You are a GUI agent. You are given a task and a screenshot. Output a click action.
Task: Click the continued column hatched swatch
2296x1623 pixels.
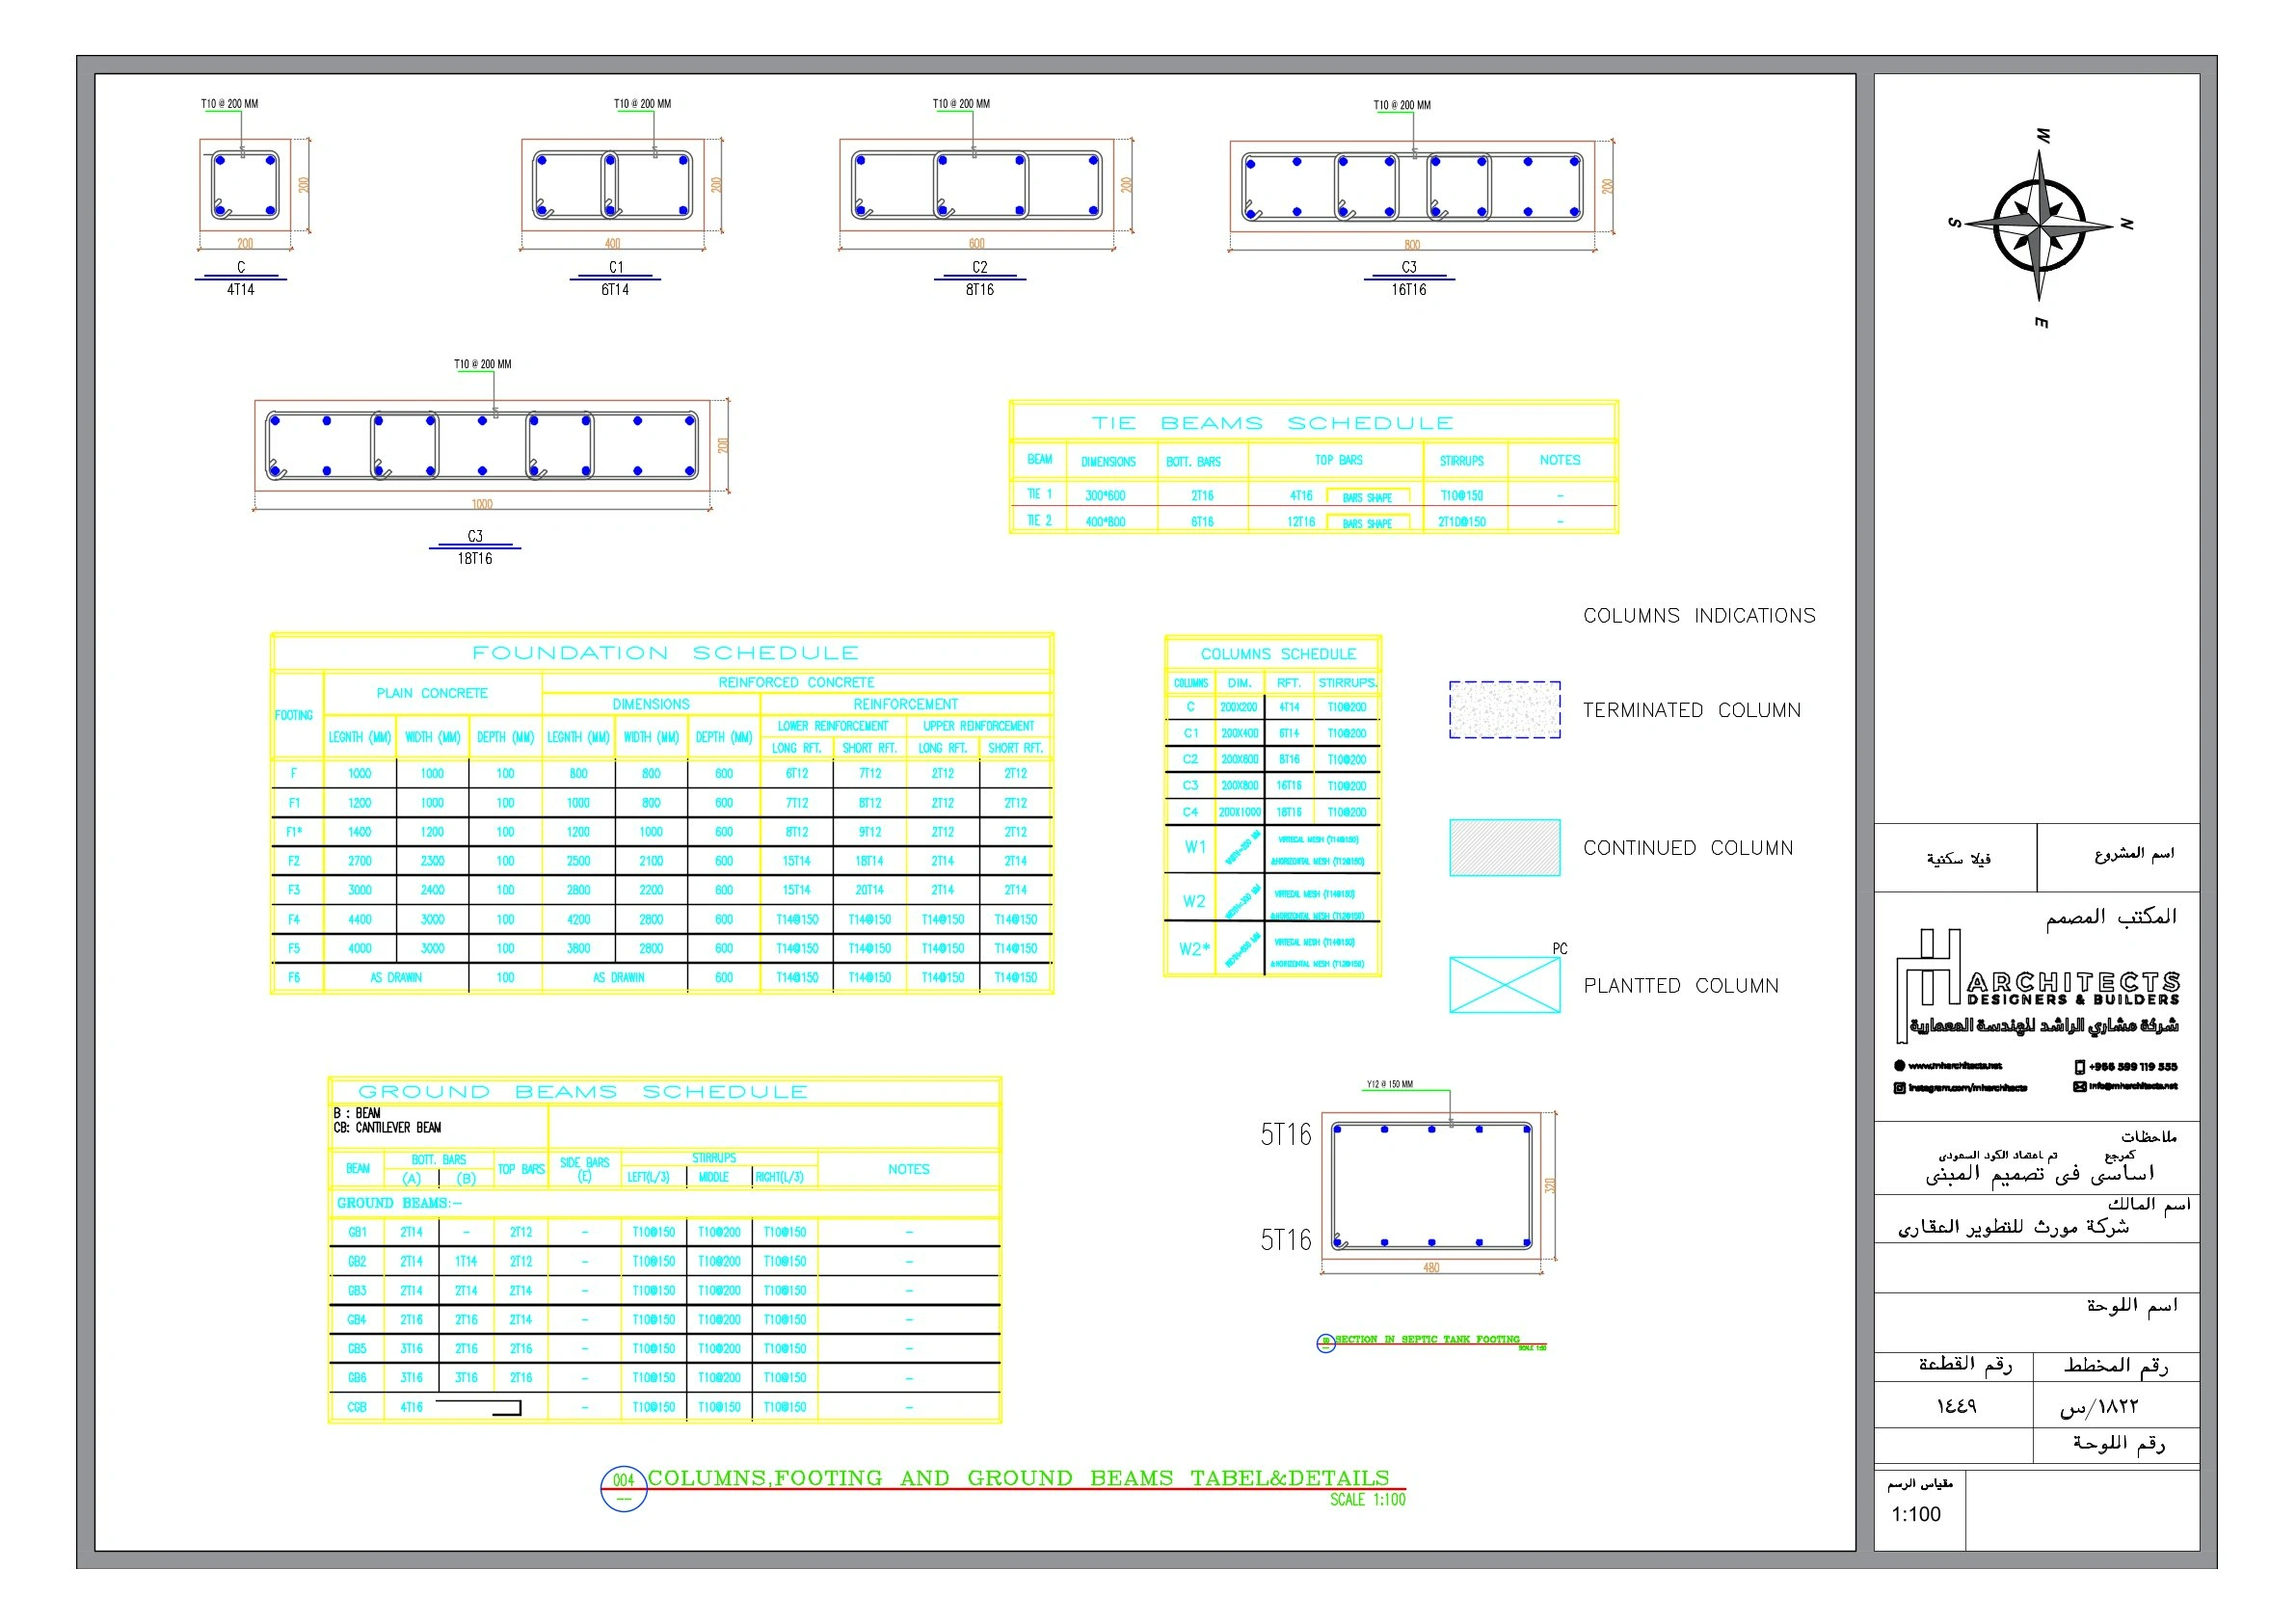click(x=1504, y=848)
